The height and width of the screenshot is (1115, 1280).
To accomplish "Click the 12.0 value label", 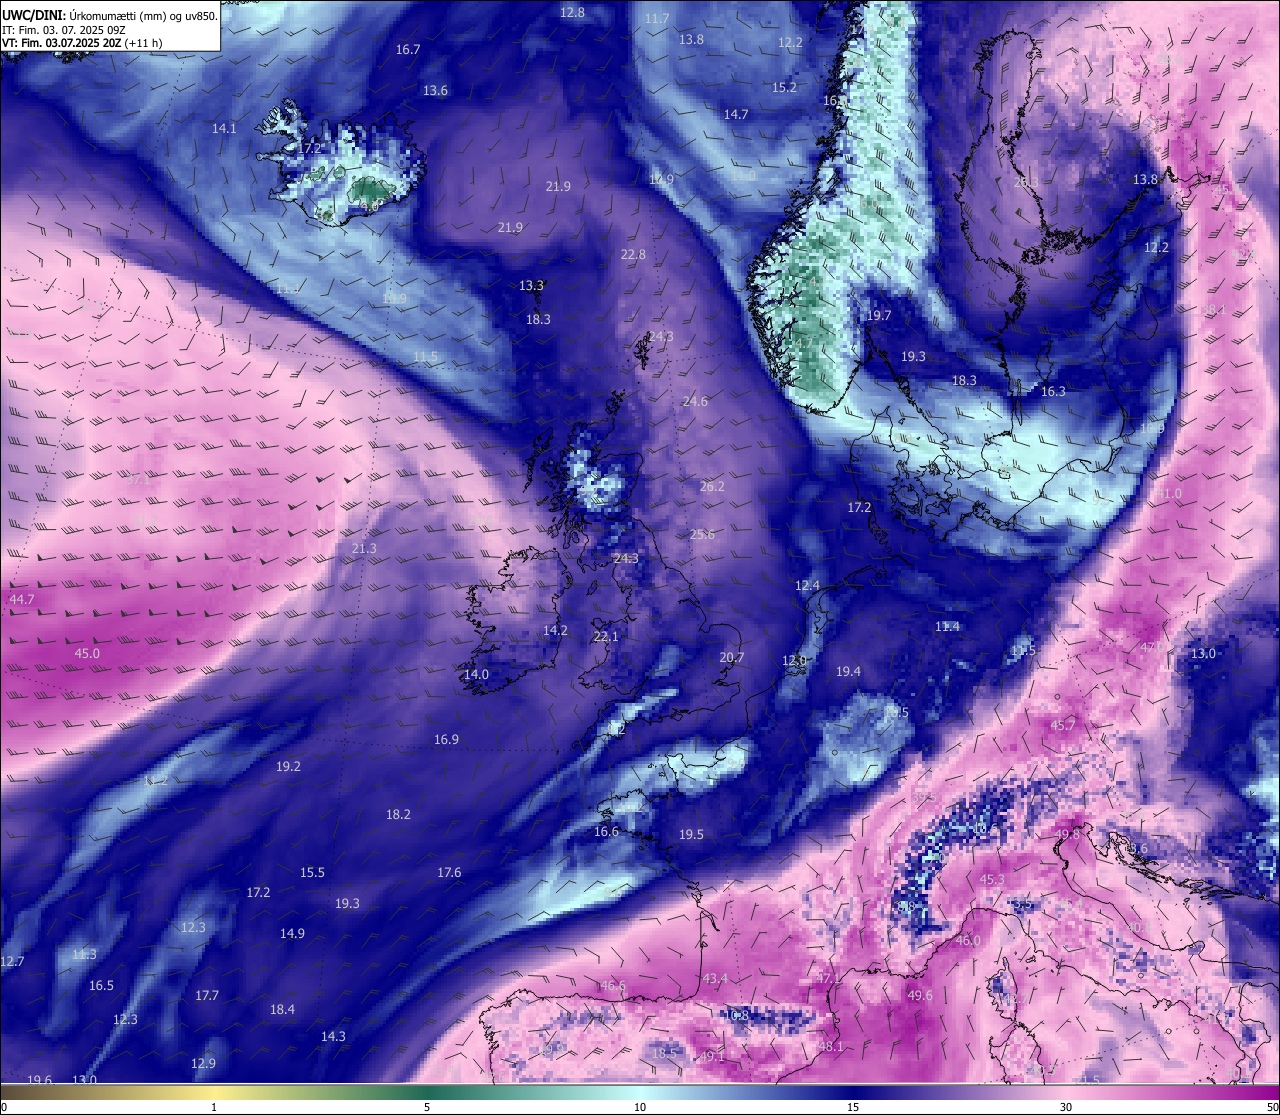I will click(x=794, y=660).
